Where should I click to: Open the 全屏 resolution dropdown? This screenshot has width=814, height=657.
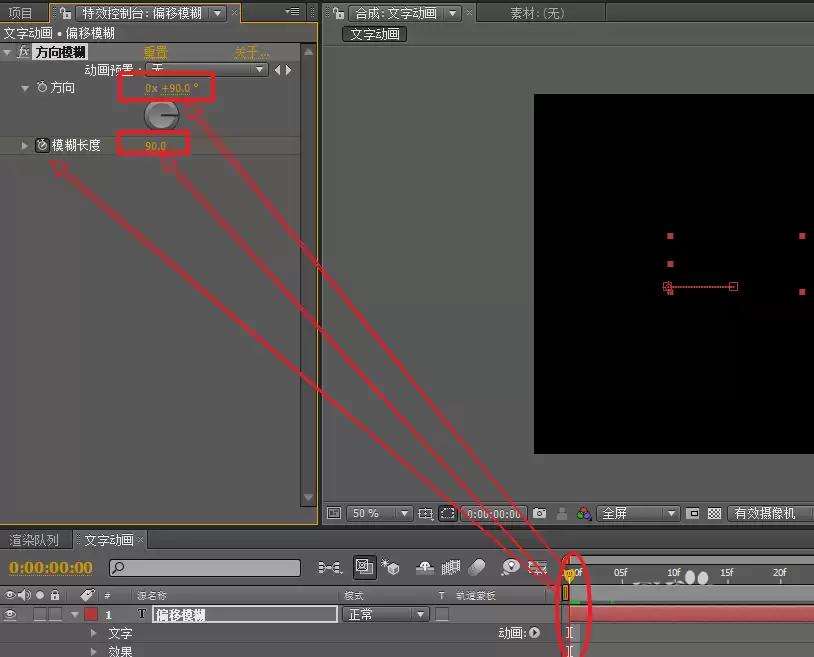[x=638, y=513]
